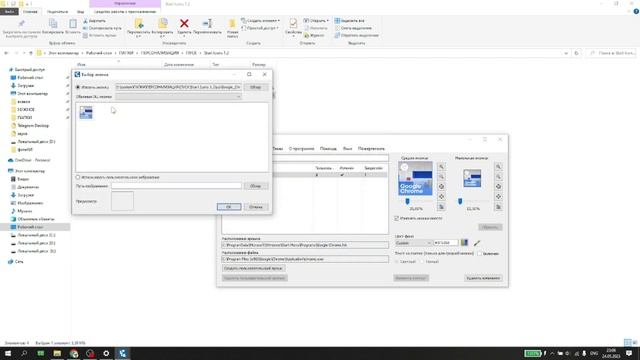Expand the Copy To (Копировать в) dropdown
This screenshot has height=360, width=640.
[x=162, y=36]
